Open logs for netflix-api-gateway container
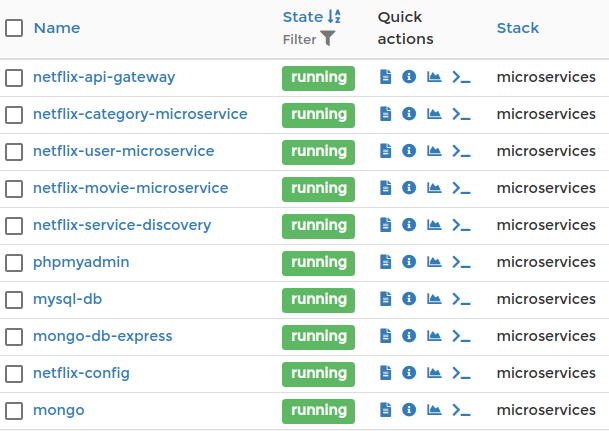The width and height of the screenshot is (609, 431). (386, 77)
